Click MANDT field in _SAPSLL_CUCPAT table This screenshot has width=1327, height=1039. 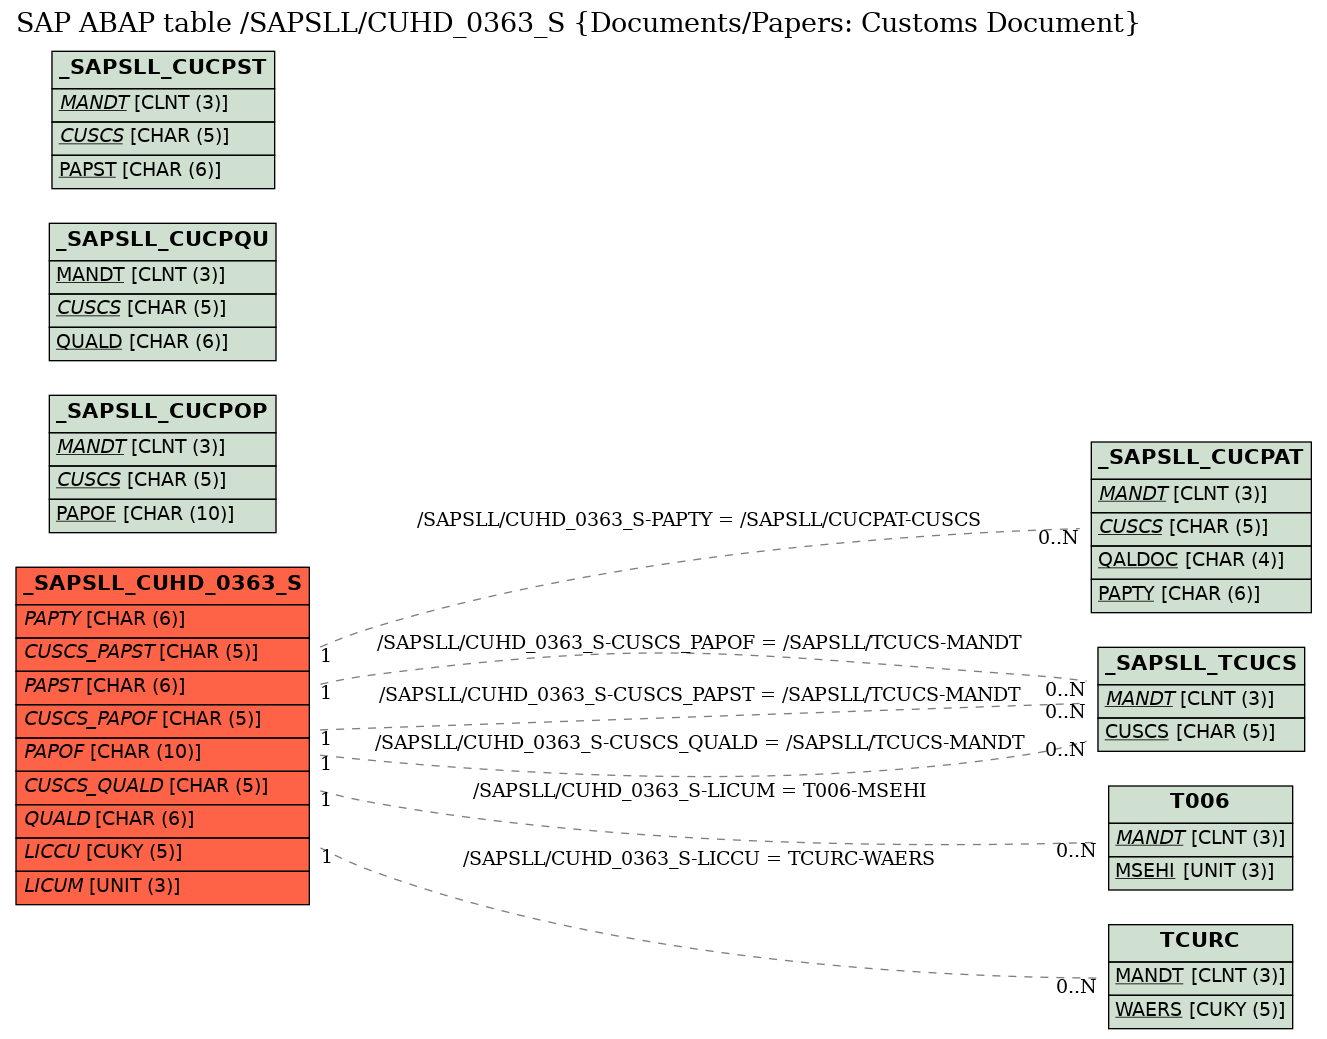1200,495
